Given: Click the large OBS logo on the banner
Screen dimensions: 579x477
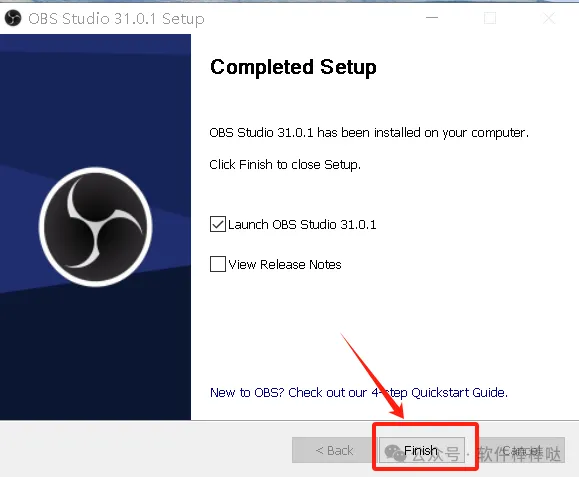Looking at the screenshot, I should (96, 227).
